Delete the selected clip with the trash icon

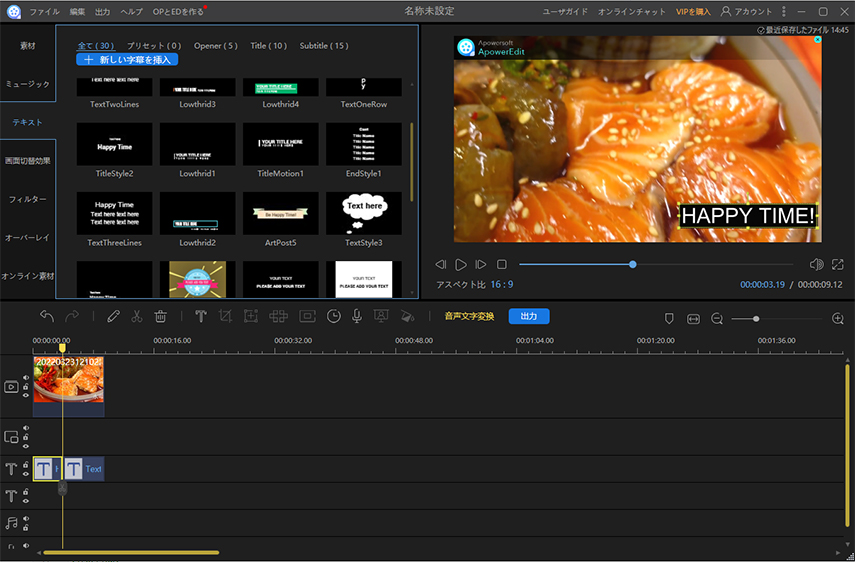160,316
